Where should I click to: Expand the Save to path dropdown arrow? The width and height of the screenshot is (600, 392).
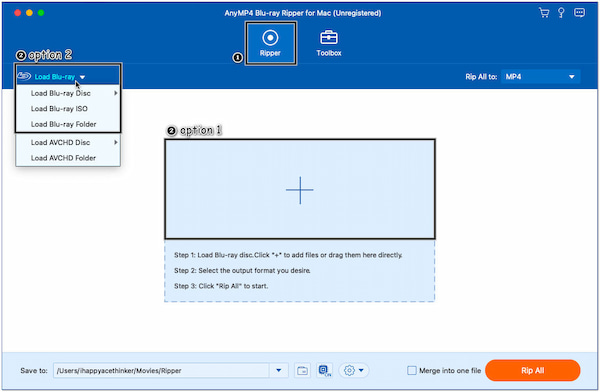[279, 371]
